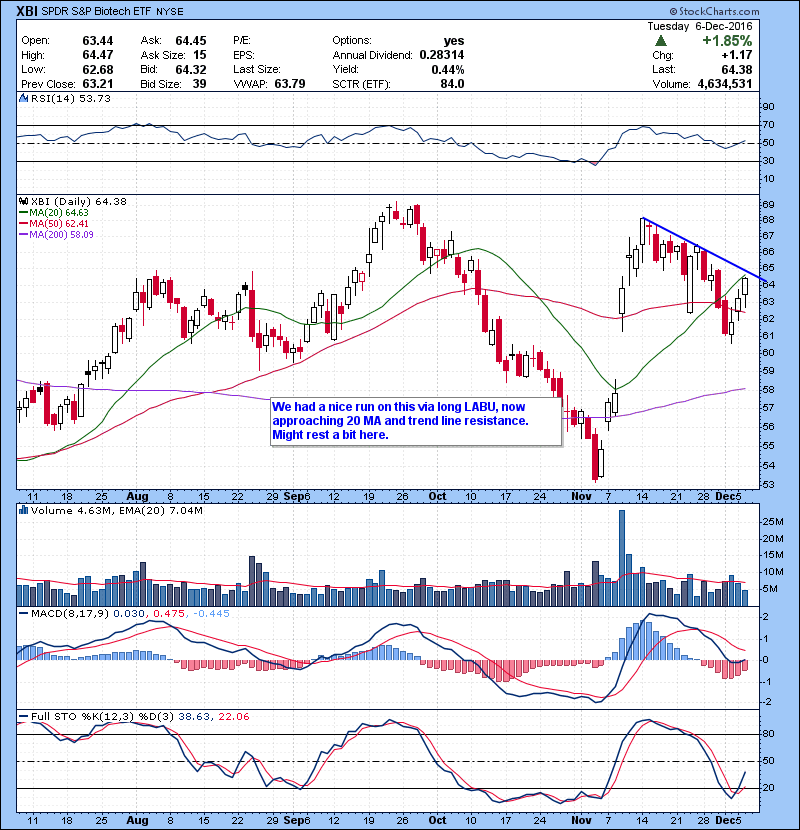The image size is (800, 830).
Task: Click the Volume value 4,634,531
Action: 725,84
